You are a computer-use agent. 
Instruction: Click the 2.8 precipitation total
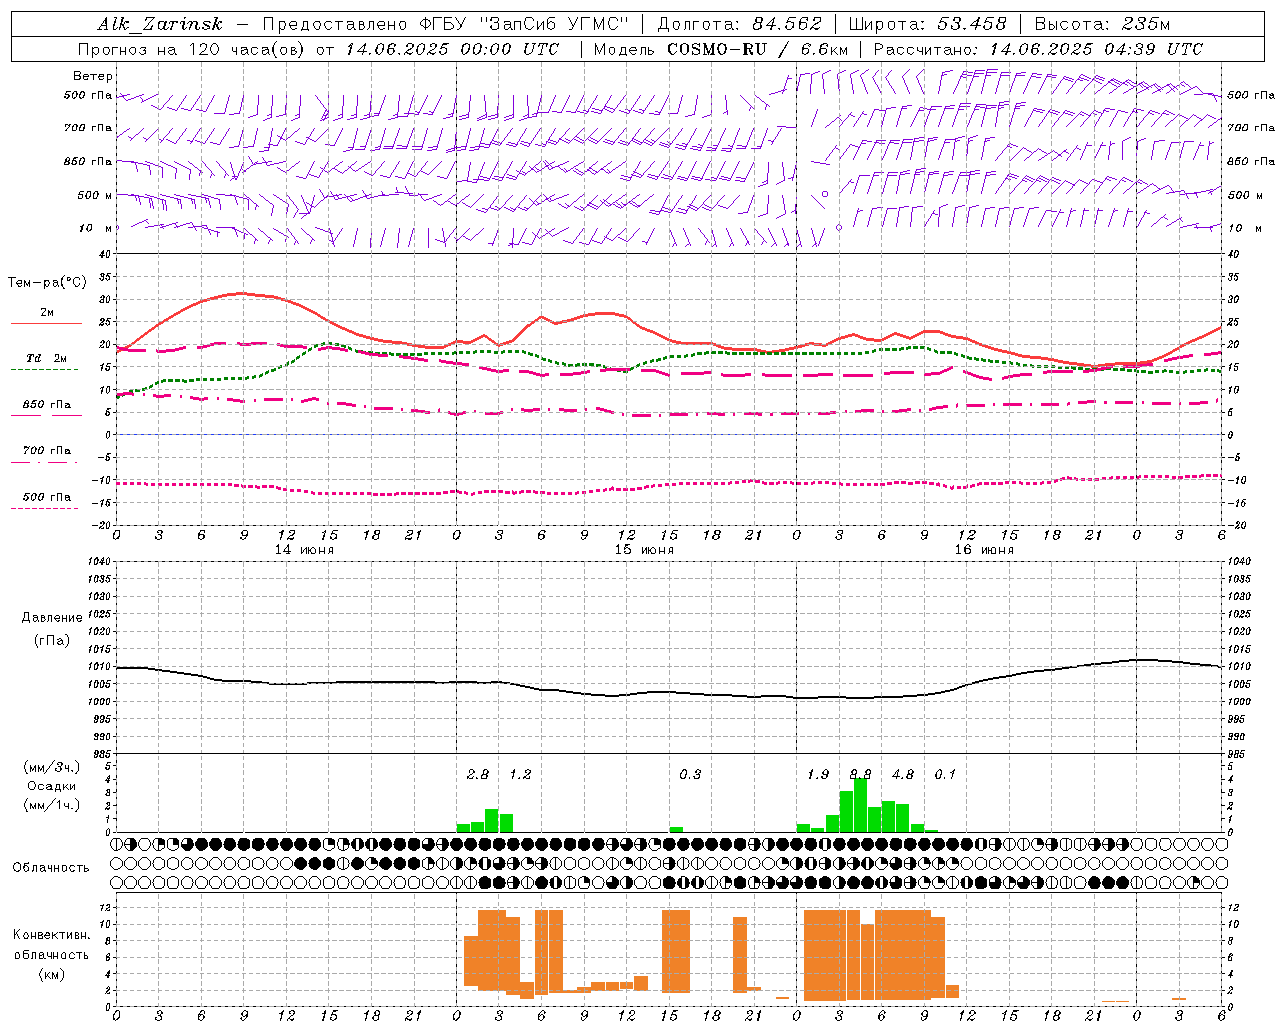(478, 774)
